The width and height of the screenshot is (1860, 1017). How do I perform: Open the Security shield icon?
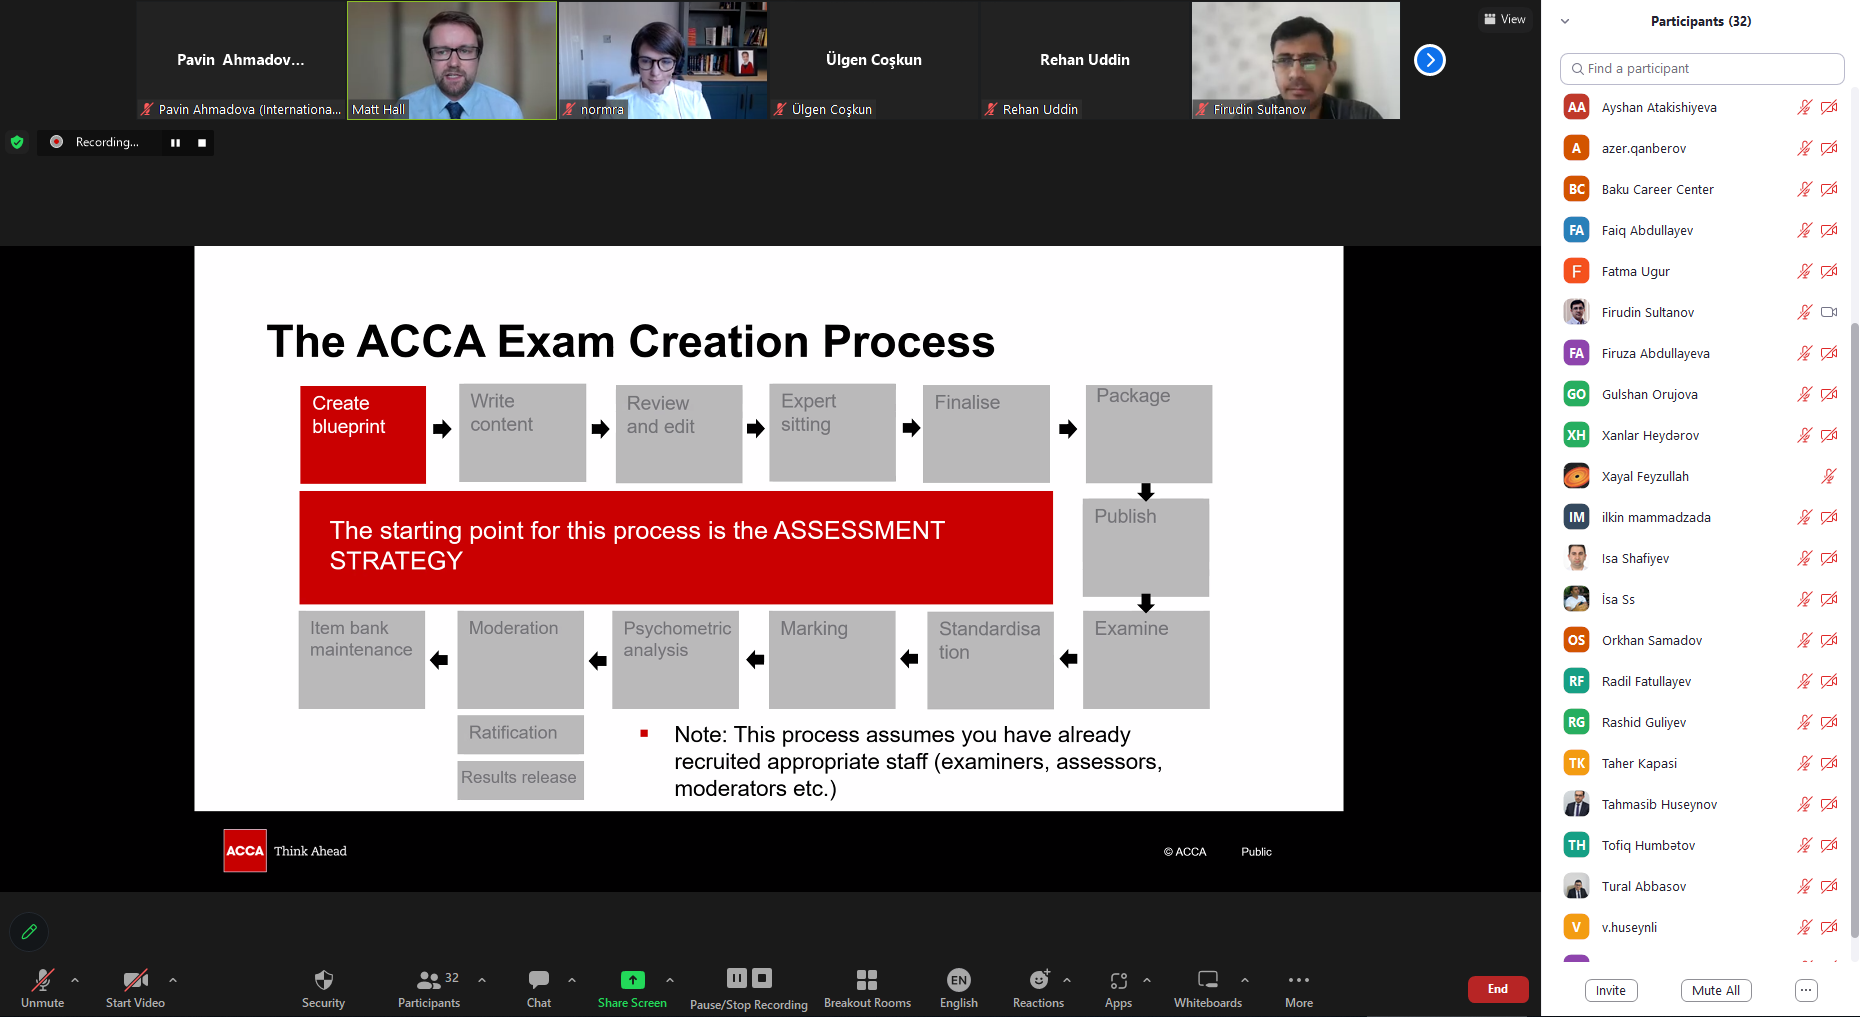323,980
